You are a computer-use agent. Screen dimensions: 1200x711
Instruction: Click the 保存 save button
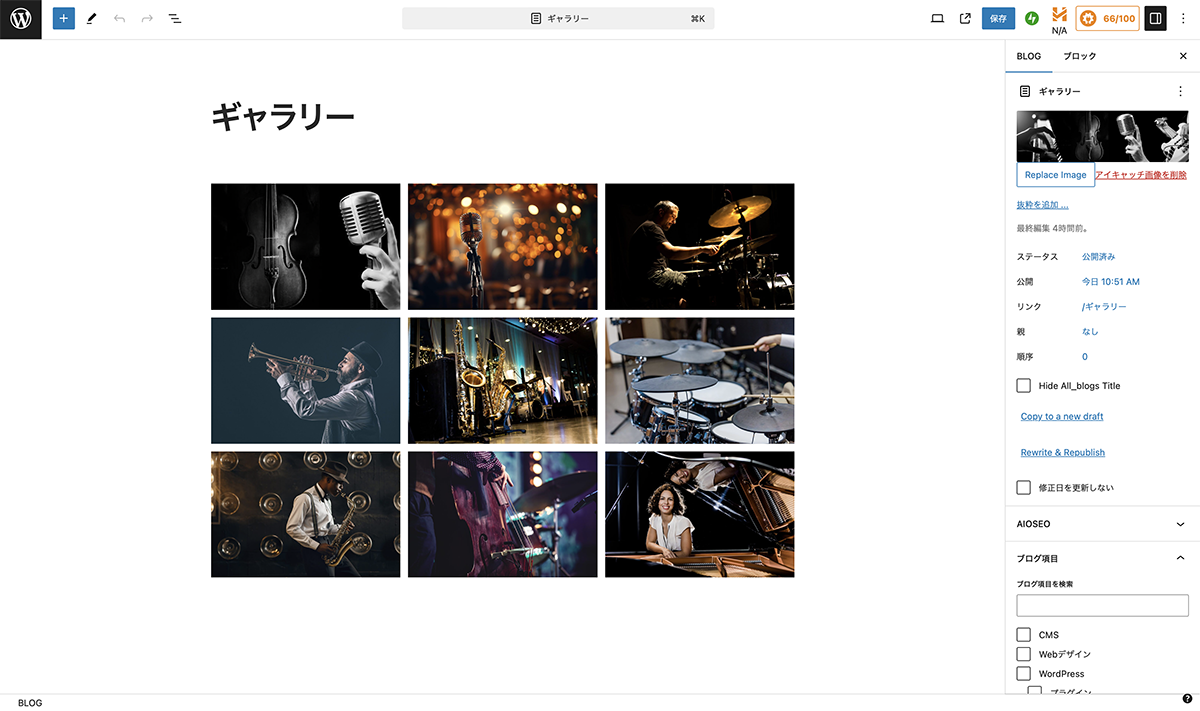pyautogui.click(x=998, y=19)
